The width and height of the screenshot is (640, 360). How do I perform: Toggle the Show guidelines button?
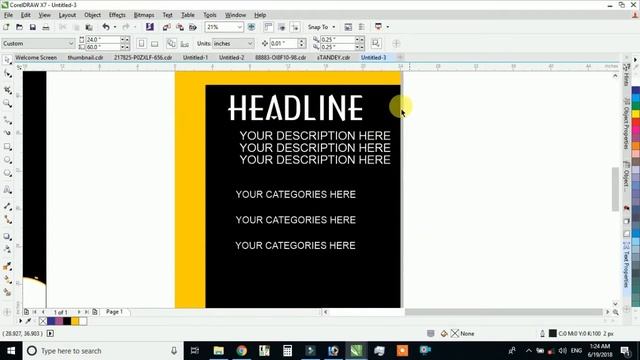tap(295, 27)
